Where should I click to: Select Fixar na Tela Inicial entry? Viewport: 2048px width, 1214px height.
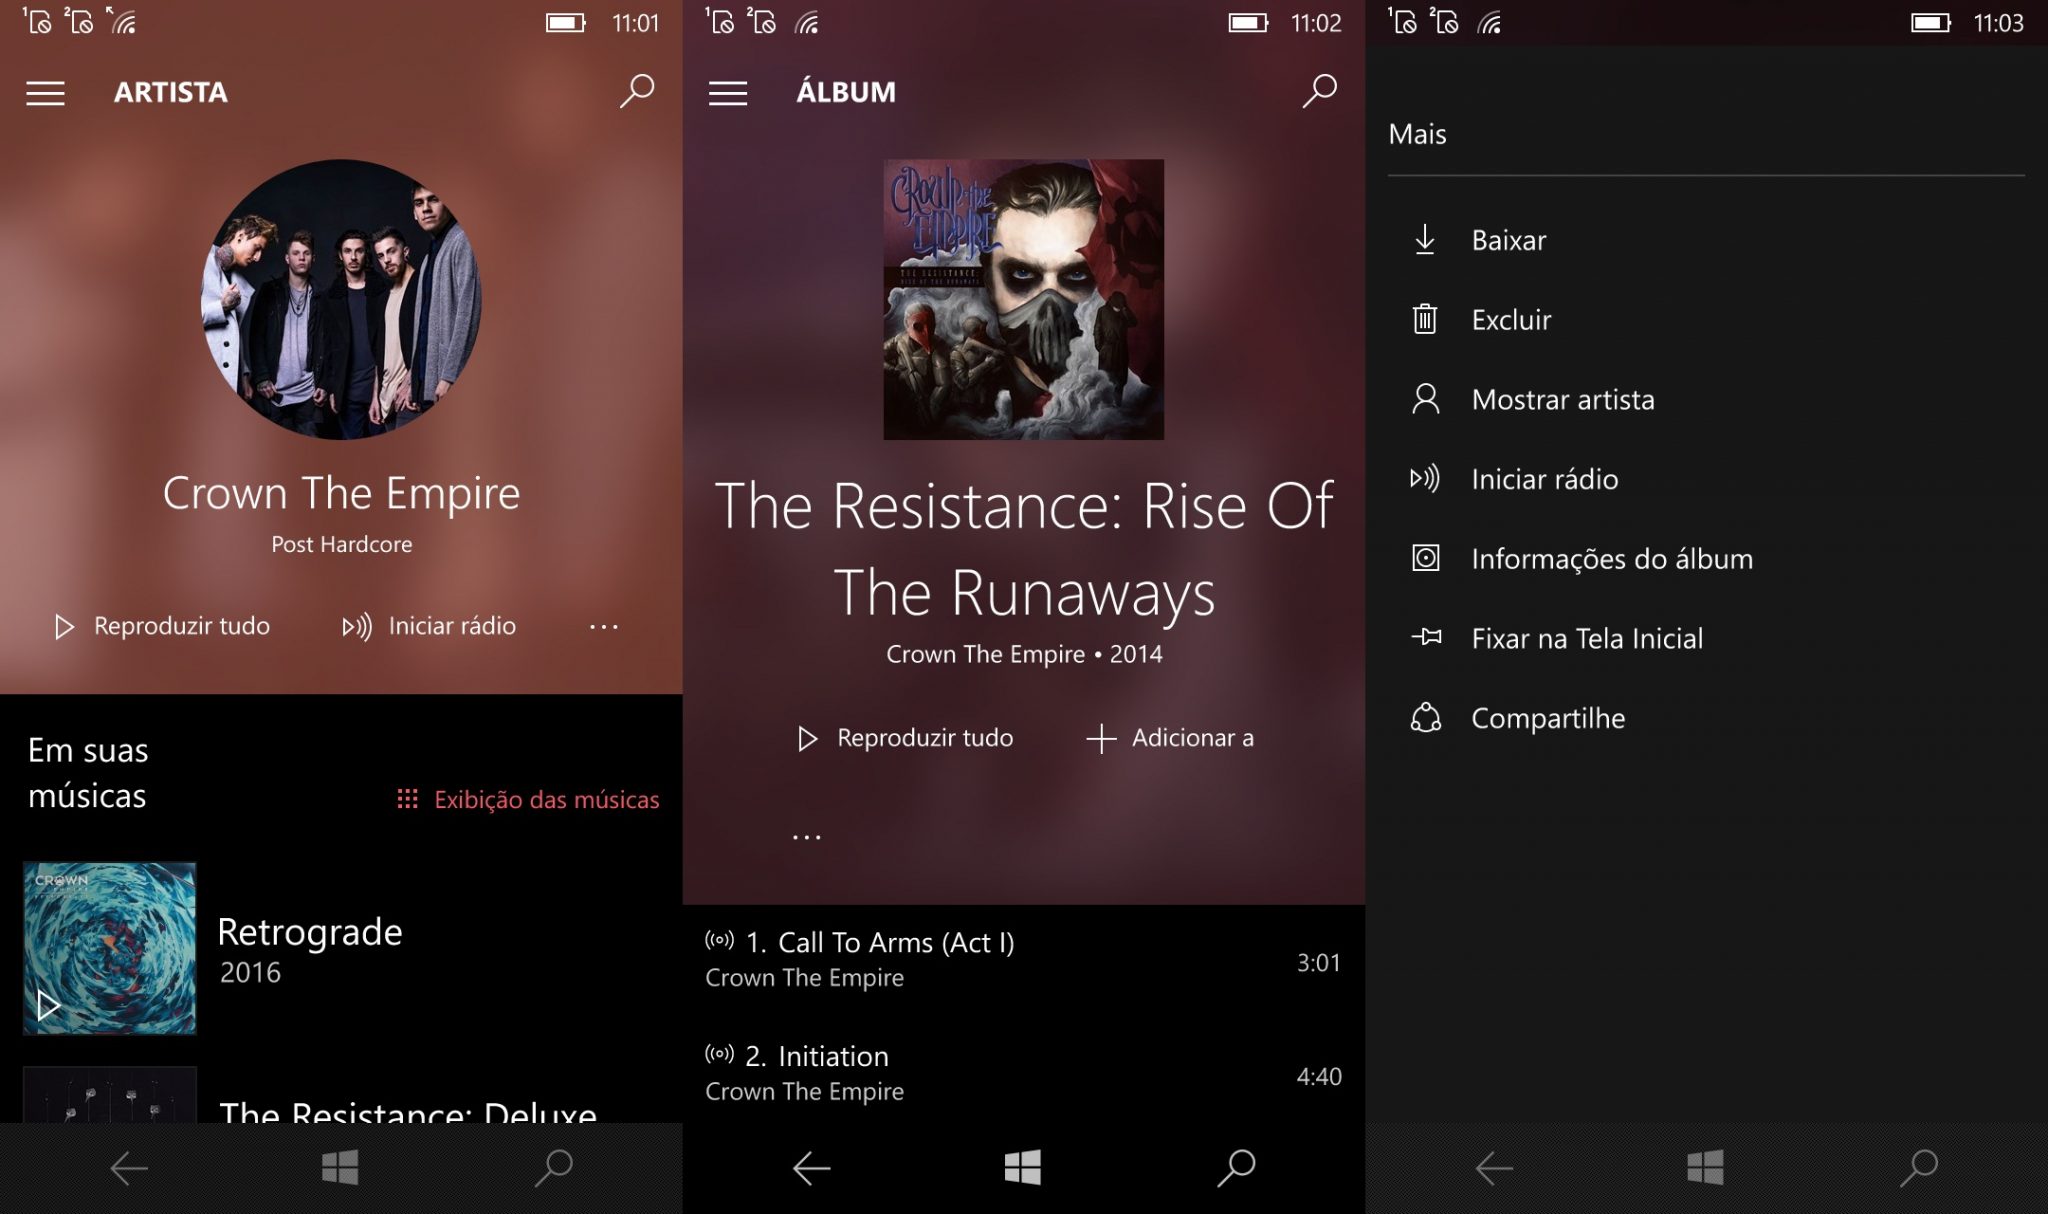pos(1706,638)
